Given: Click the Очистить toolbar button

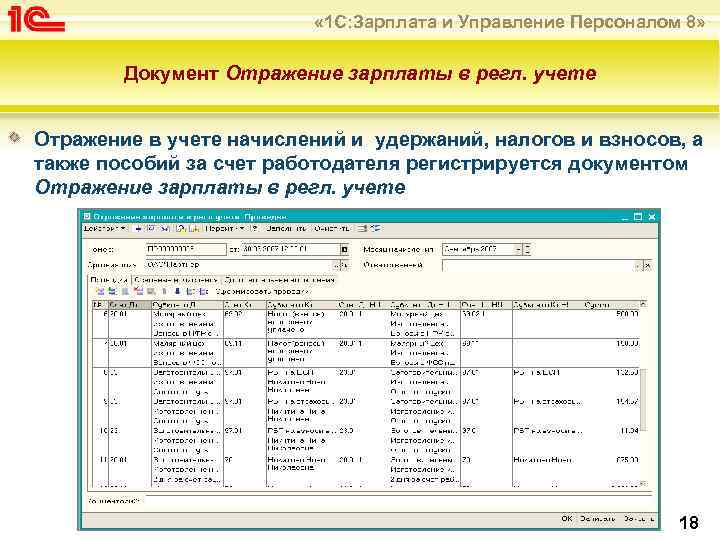Looking at the screenshot, I should pos(332,228).
